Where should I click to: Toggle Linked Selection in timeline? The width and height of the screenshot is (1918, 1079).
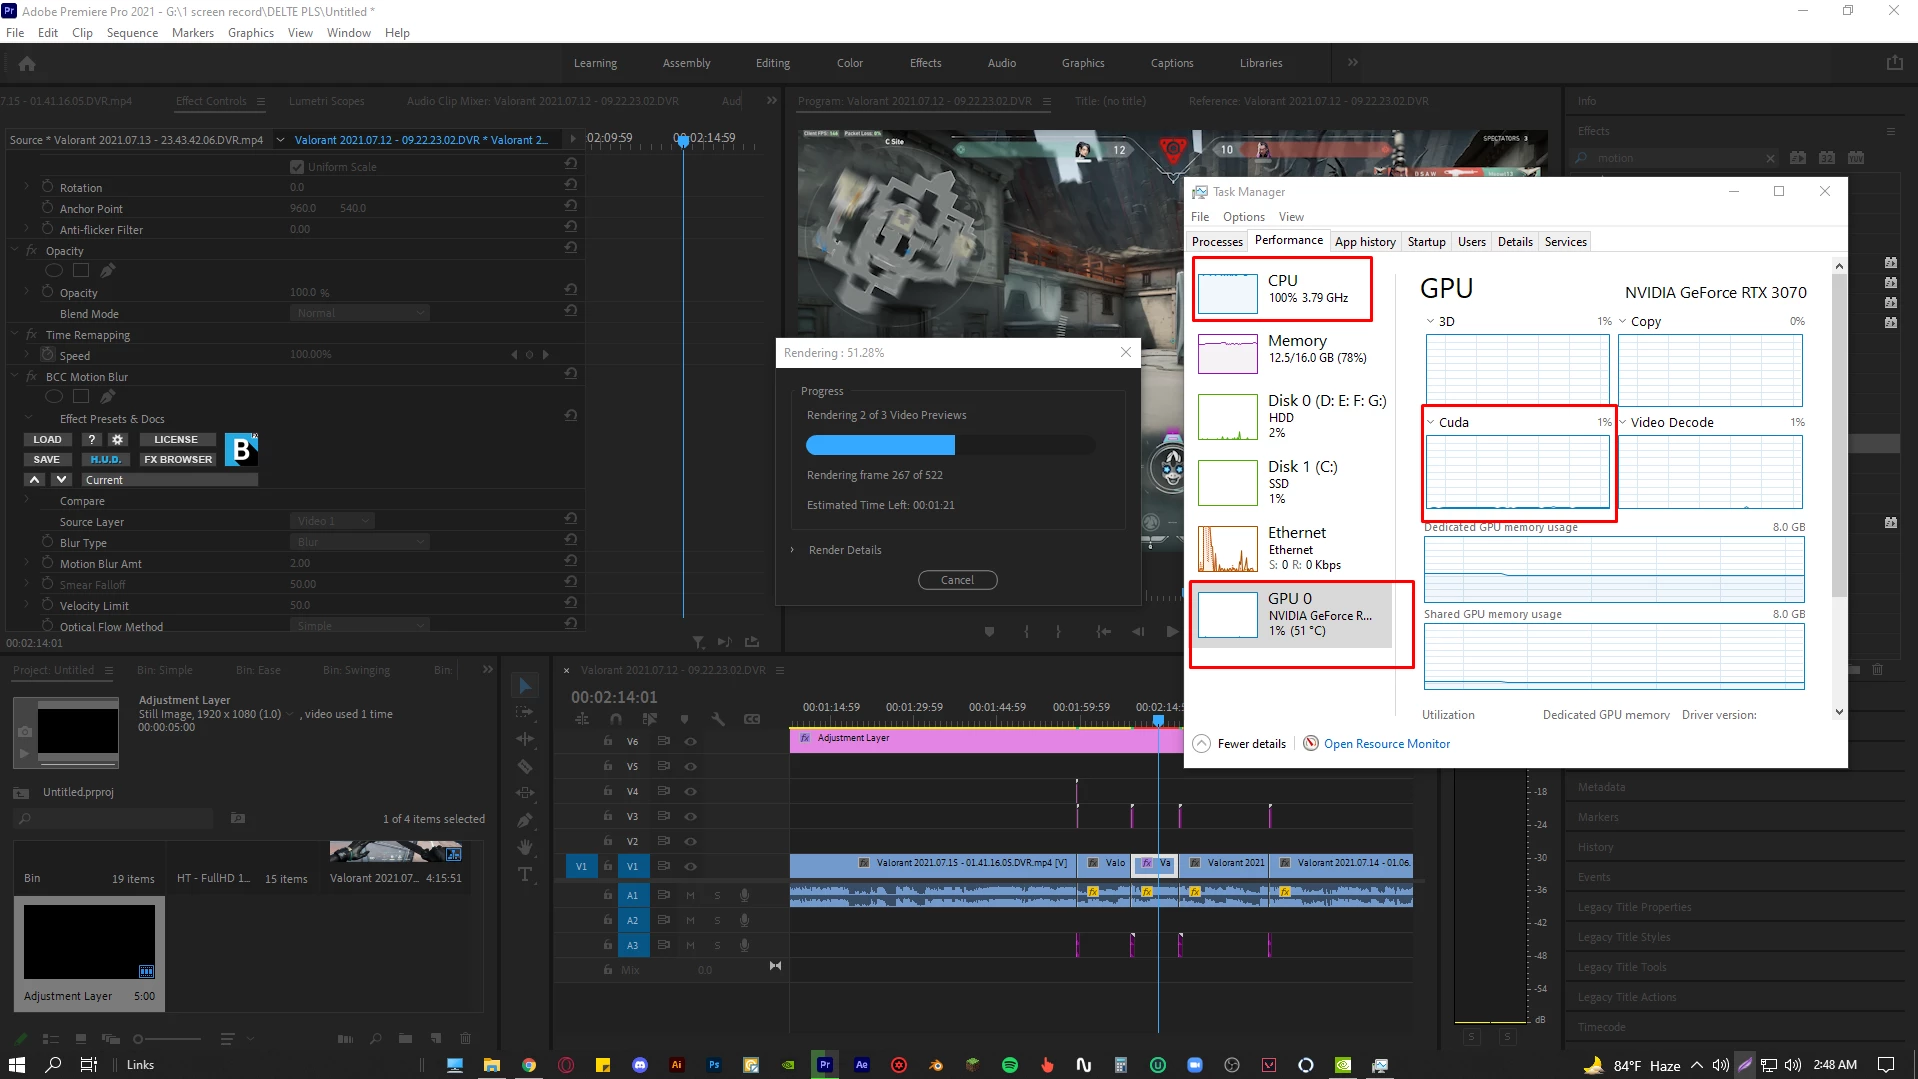[650, 719]
